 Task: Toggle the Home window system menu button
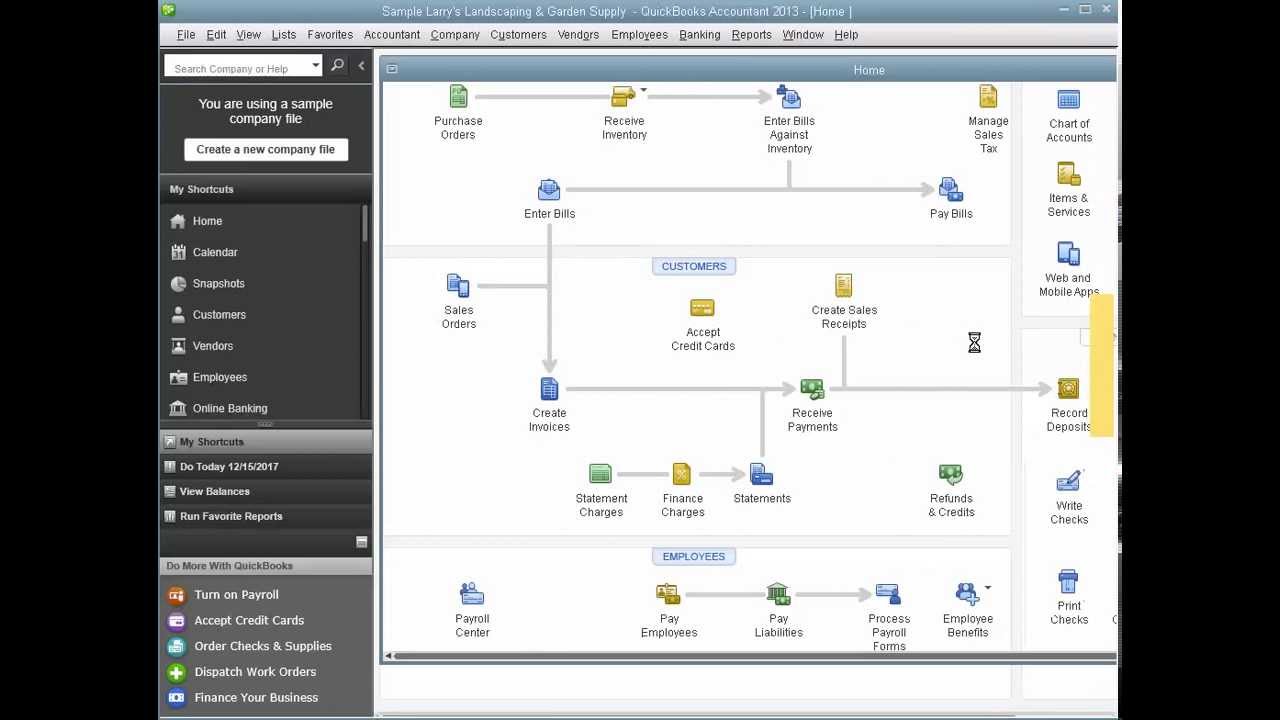[x=392, y=69]
